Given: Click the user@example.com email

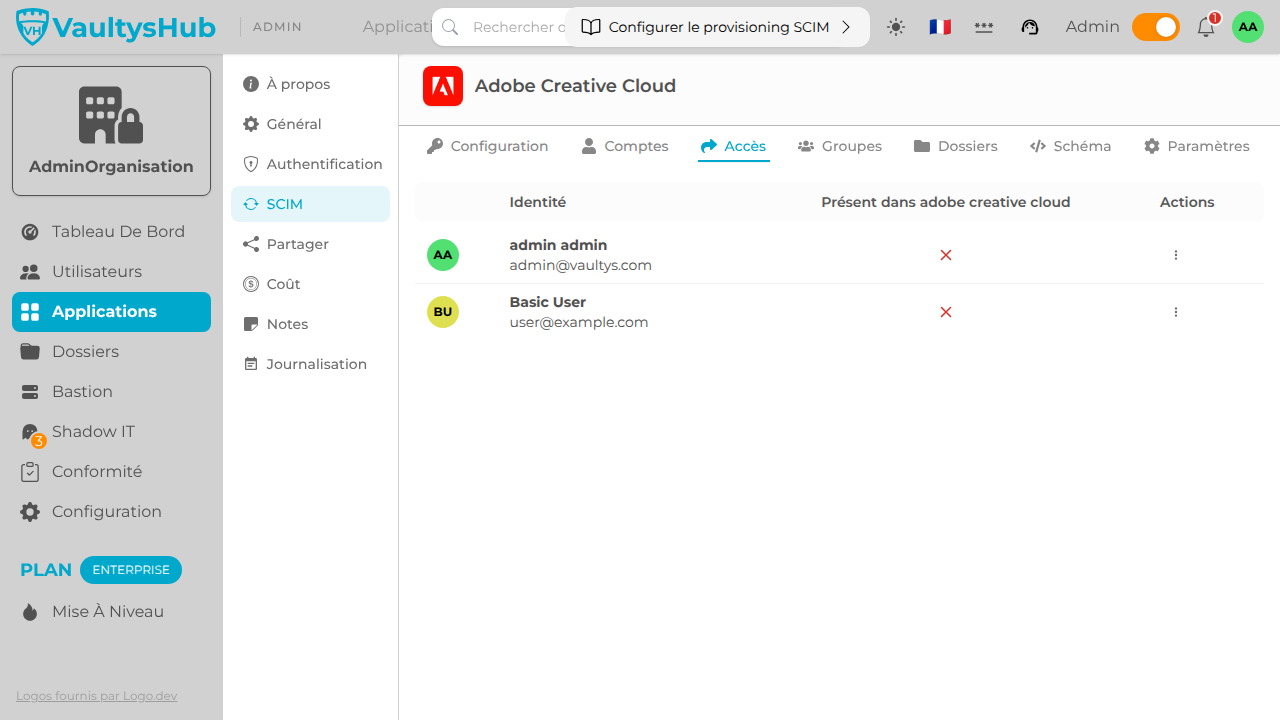Looking at the screenshot, I should click(x=579, y=322).
